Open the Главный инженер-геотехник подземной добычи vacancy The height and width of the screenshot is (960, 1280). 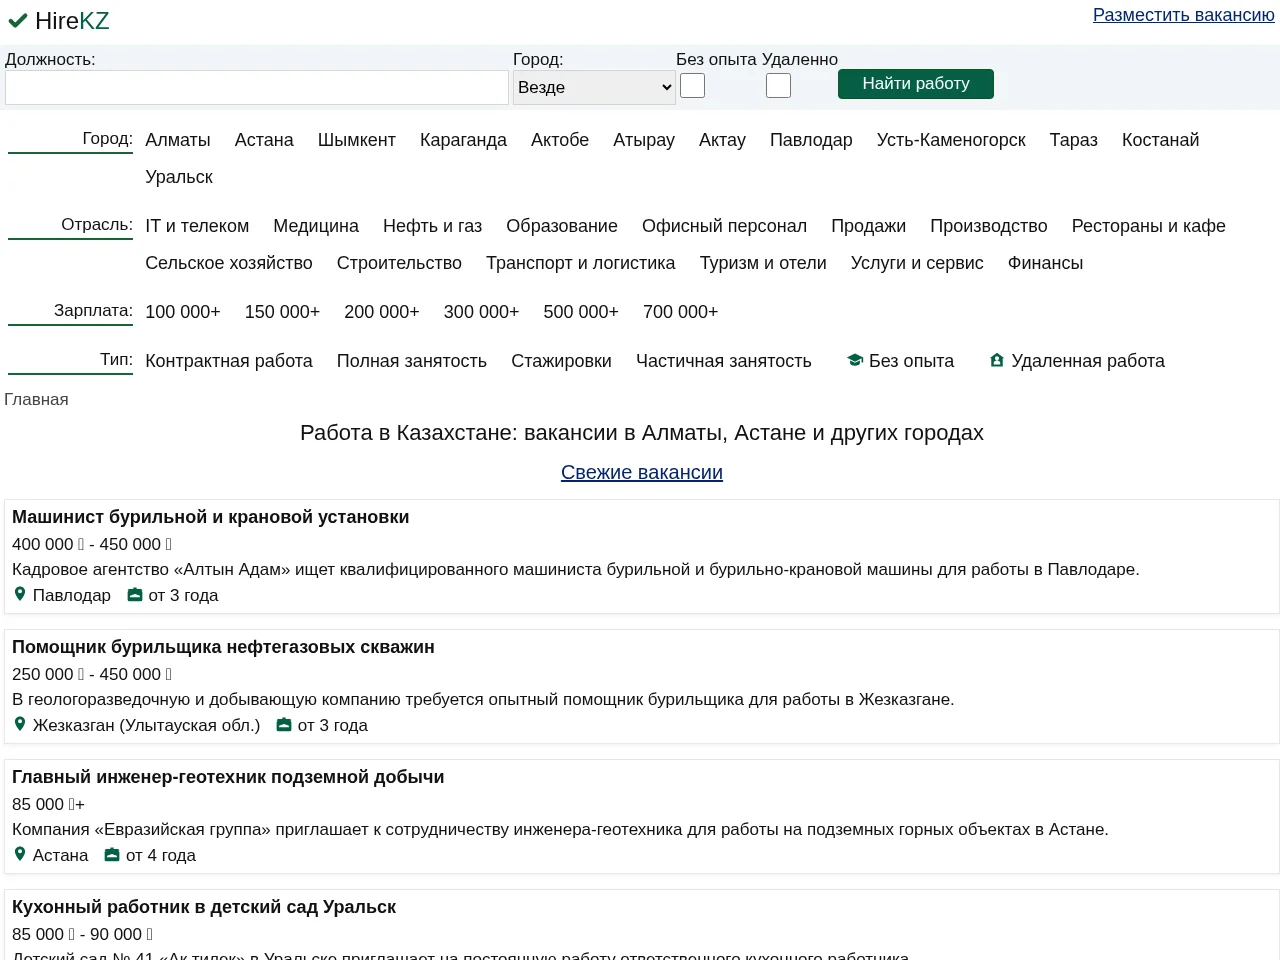[228, 777]
